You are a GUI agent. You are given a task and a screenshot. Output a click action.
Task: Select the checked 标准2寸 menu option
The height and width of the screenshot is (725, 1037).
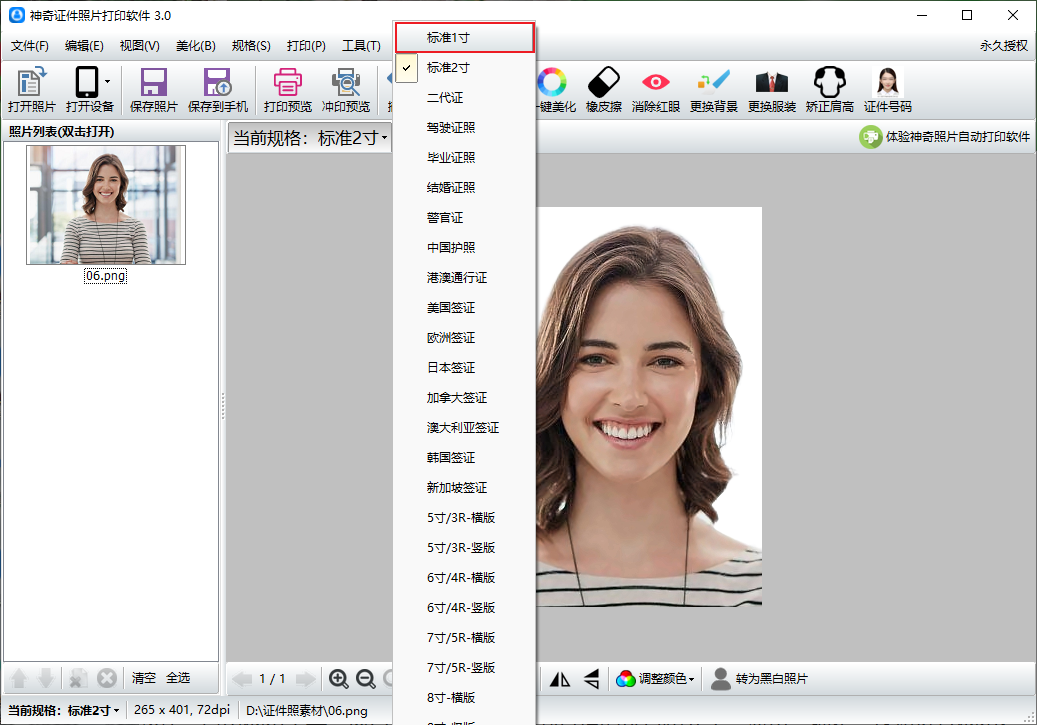point(448,68)
